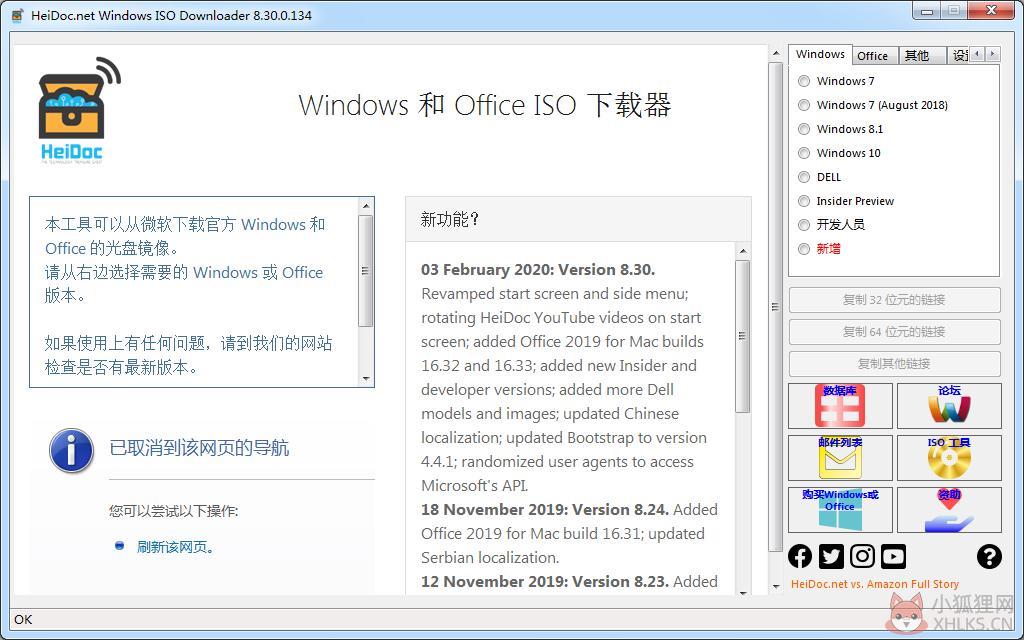
Task: Select the 开发人员 radio button
Action: coord(804,225)
